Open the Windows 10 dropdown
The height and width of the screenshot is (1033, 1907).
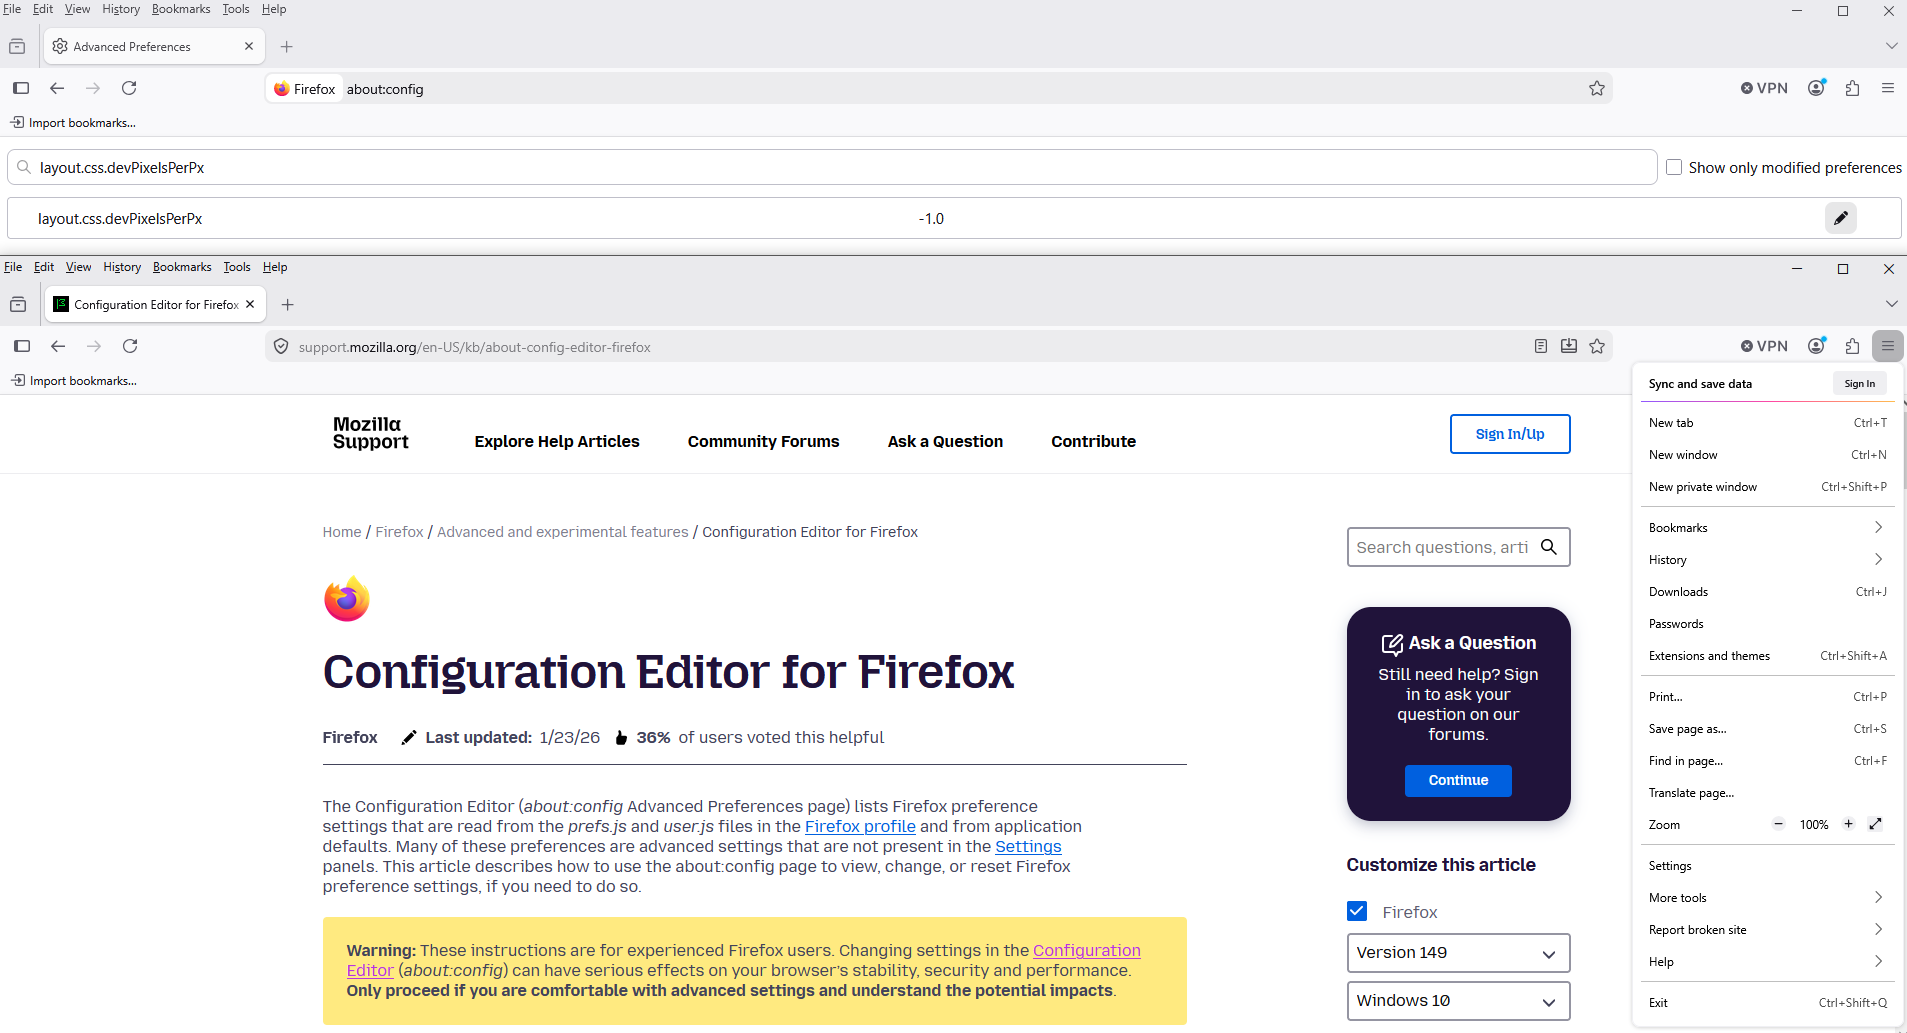(x=1458, y=1001)
